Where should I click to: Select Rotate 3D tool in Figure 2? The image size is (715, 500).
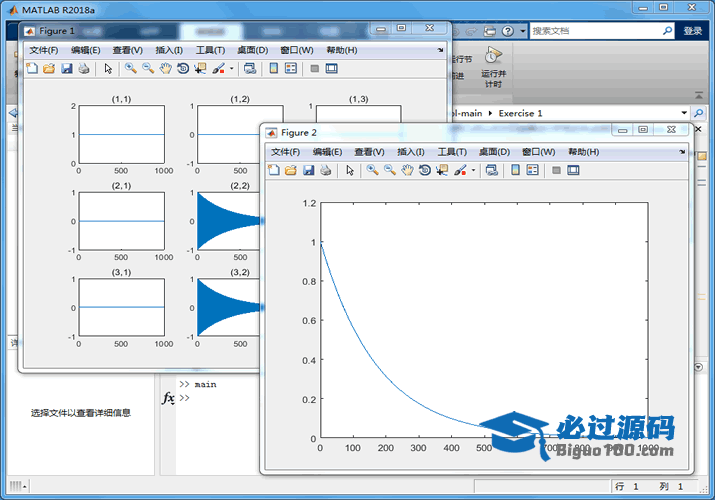[x=425, y=170]
